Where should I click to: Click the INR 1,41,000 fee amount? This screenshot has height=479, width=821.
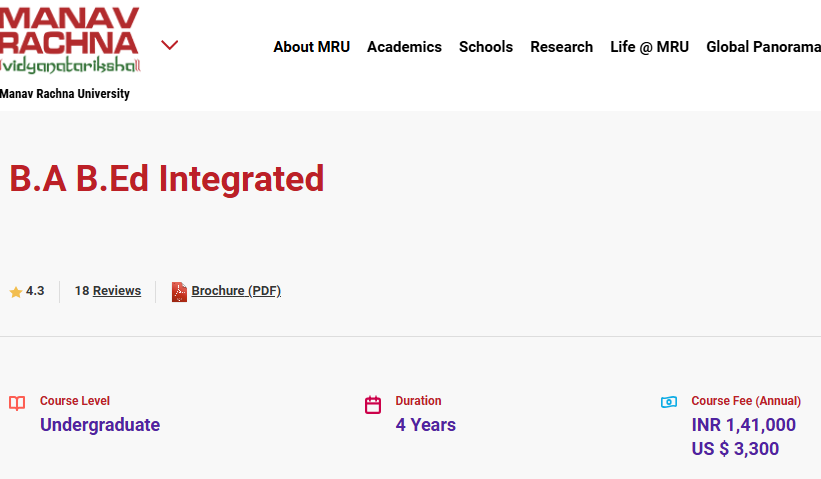coord(743,425)
